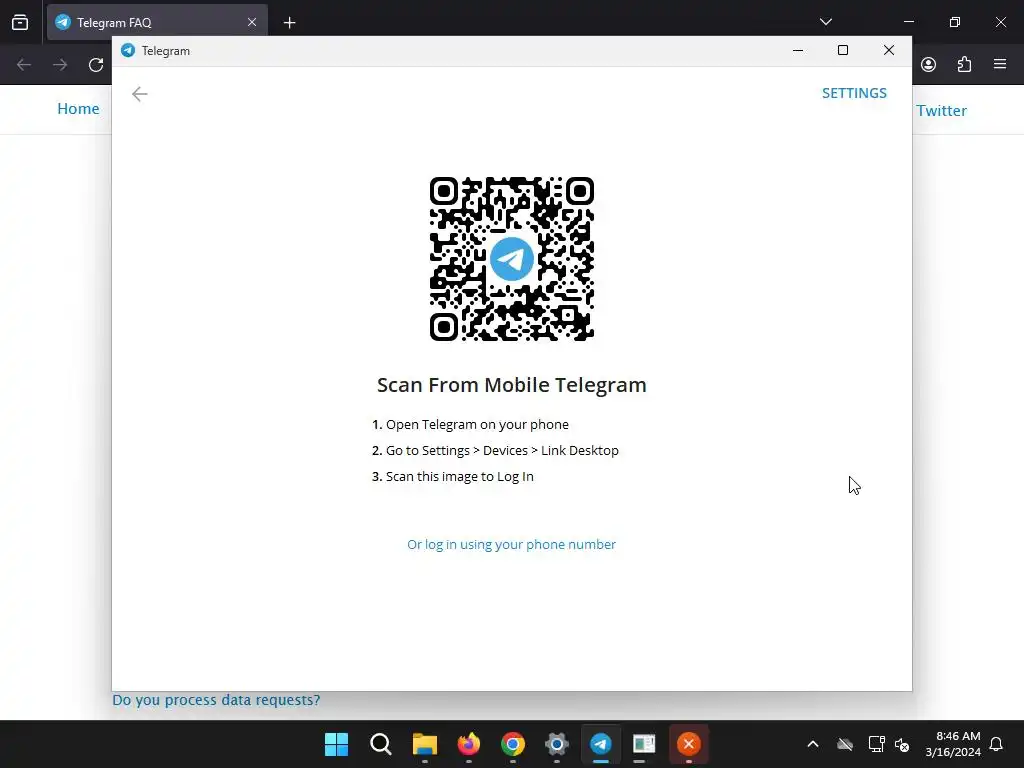This screenshot has width=1024, height=768.
Task: Restore down the browser window
Action: (955, 22)
